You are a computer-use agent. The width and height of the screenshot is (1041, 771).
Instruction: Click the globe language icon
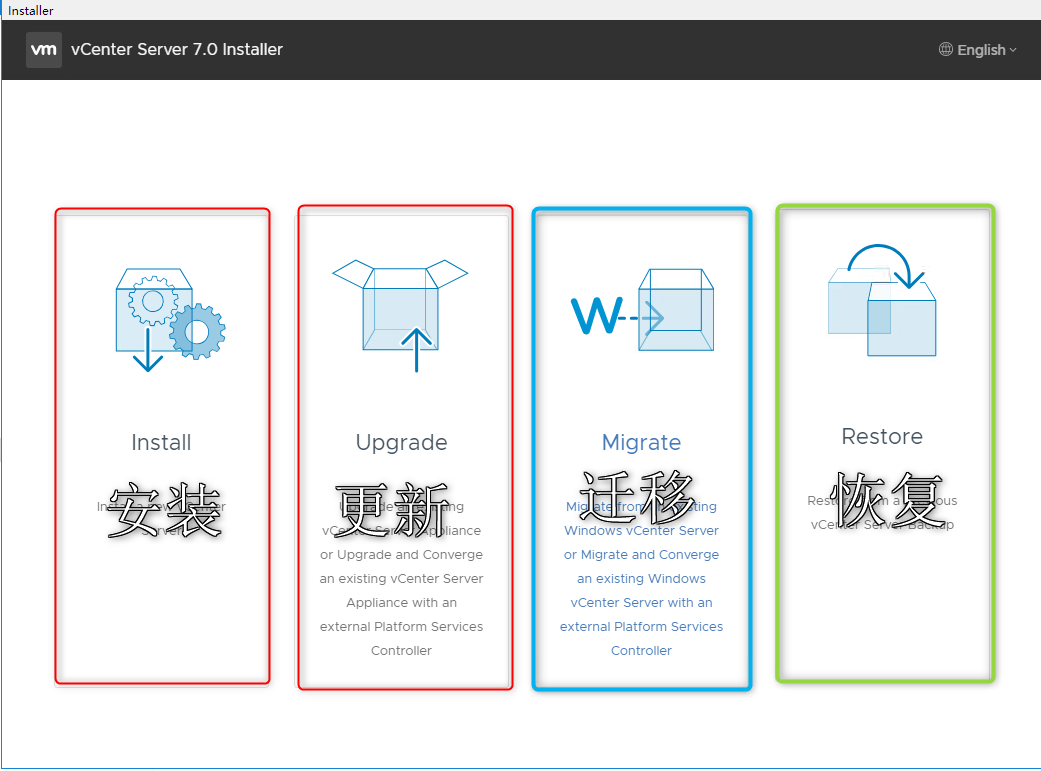pyautogui.click(x=945, y=49)
